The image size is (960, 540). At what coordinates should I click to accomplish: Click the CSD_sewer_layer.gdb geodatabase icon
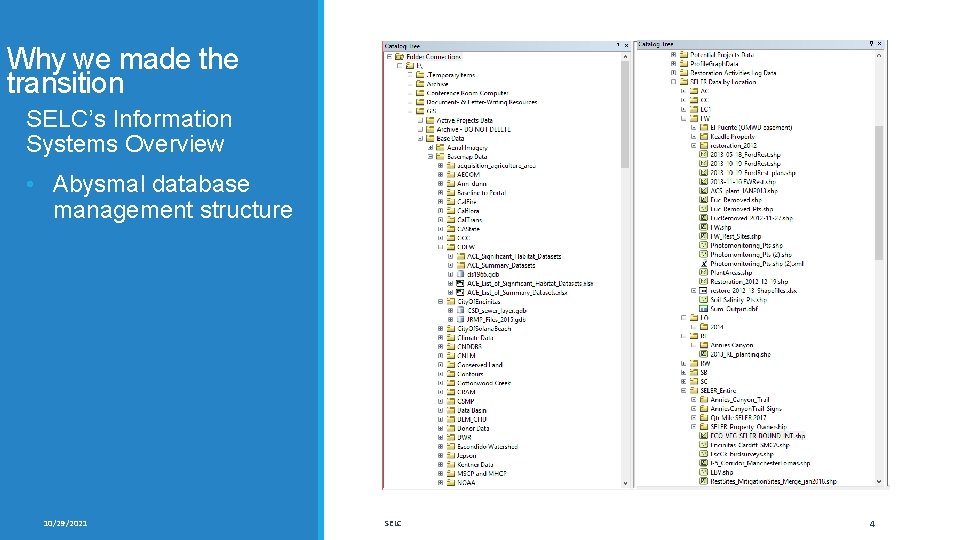(x=460, y=310)
